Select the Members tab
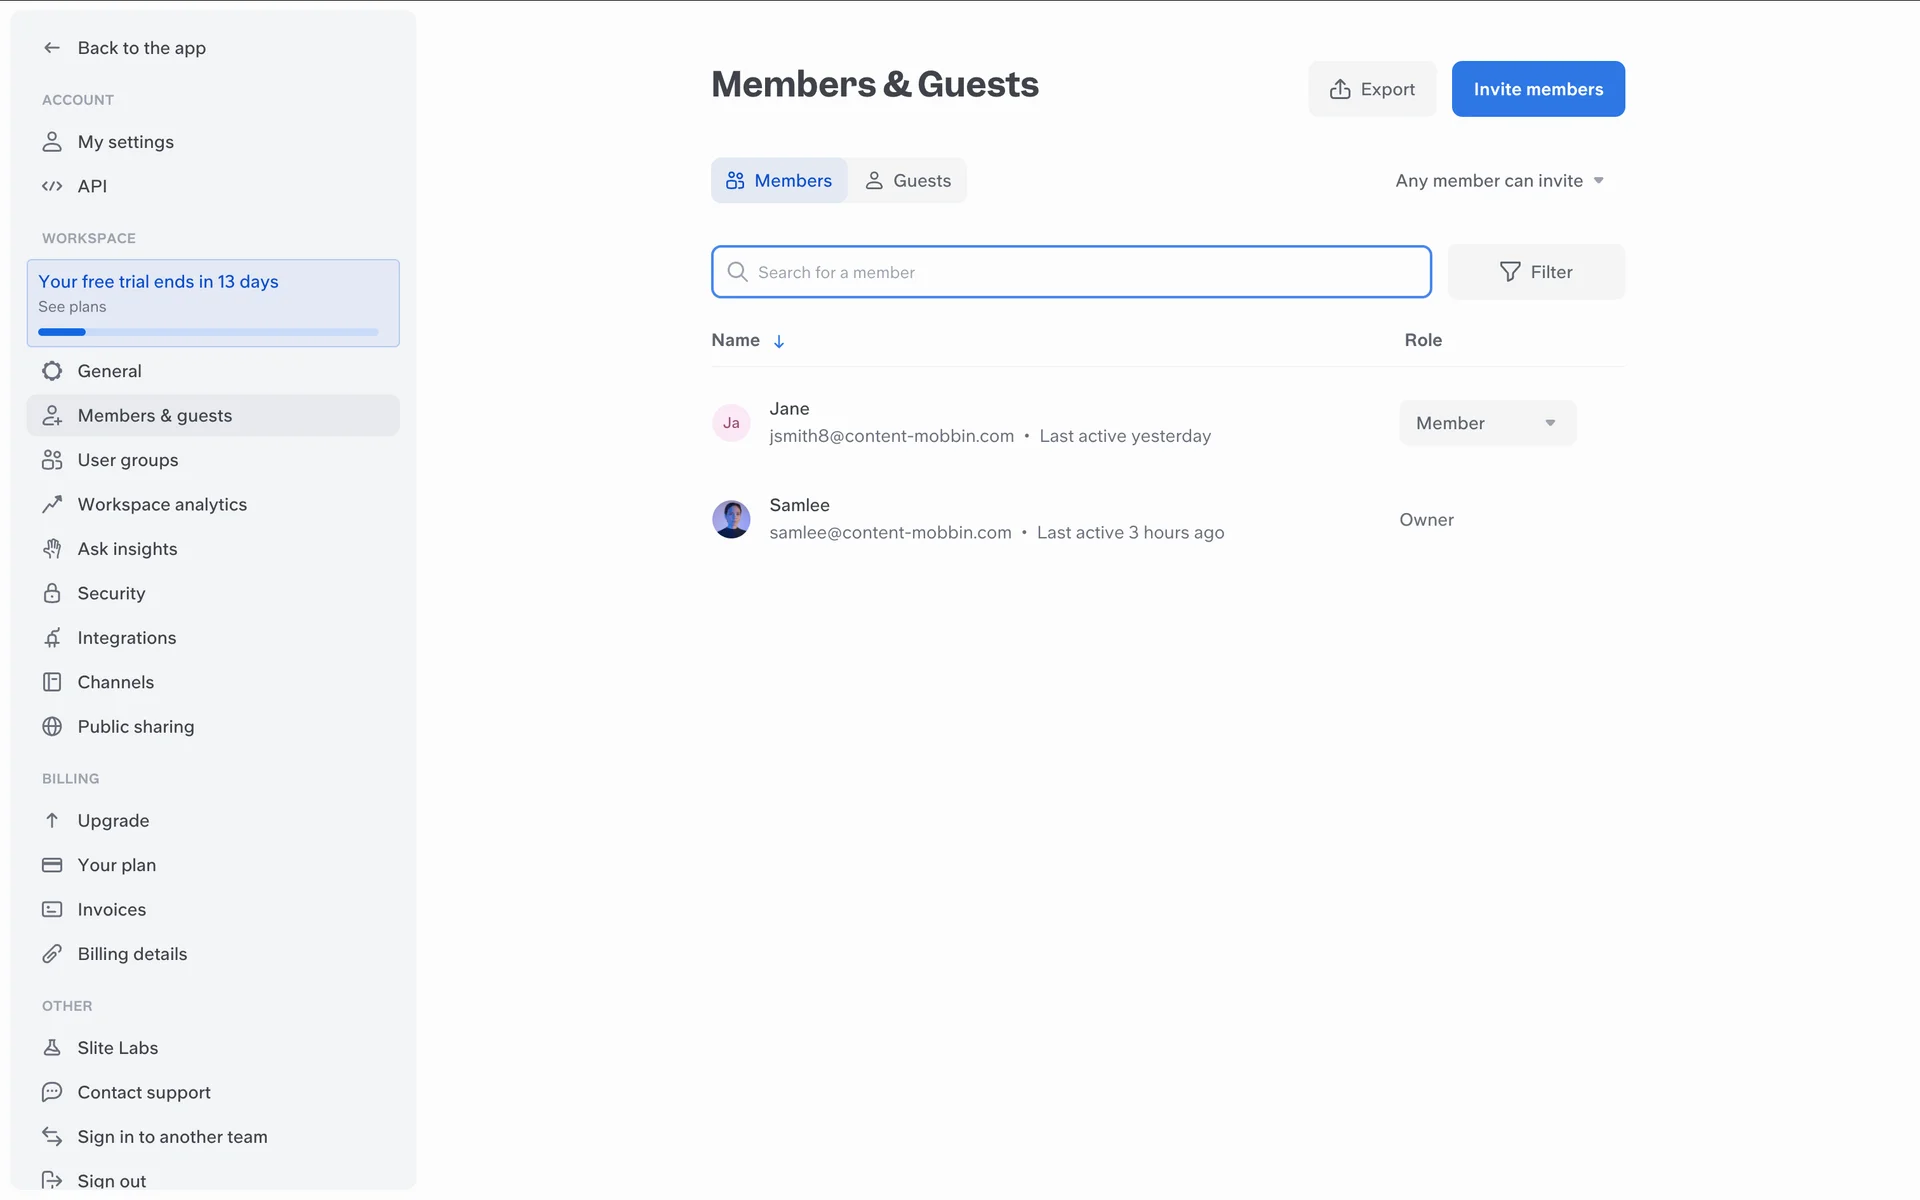 click(779, 181)
